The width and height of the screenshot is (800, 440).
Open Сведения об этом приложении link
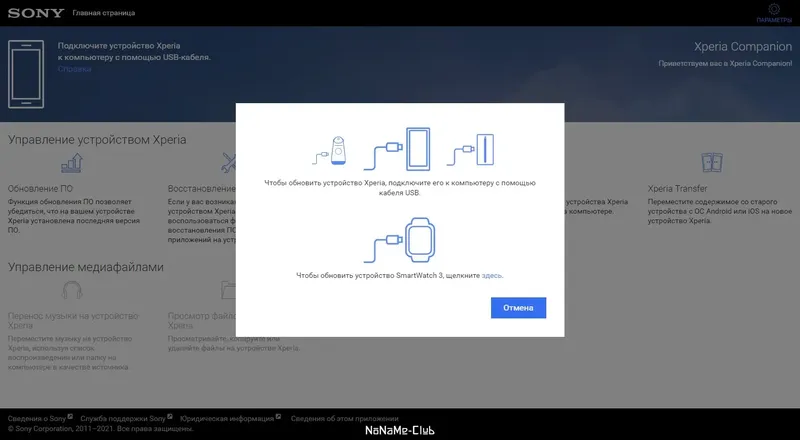pyautogui.click(x=344, y=419)
